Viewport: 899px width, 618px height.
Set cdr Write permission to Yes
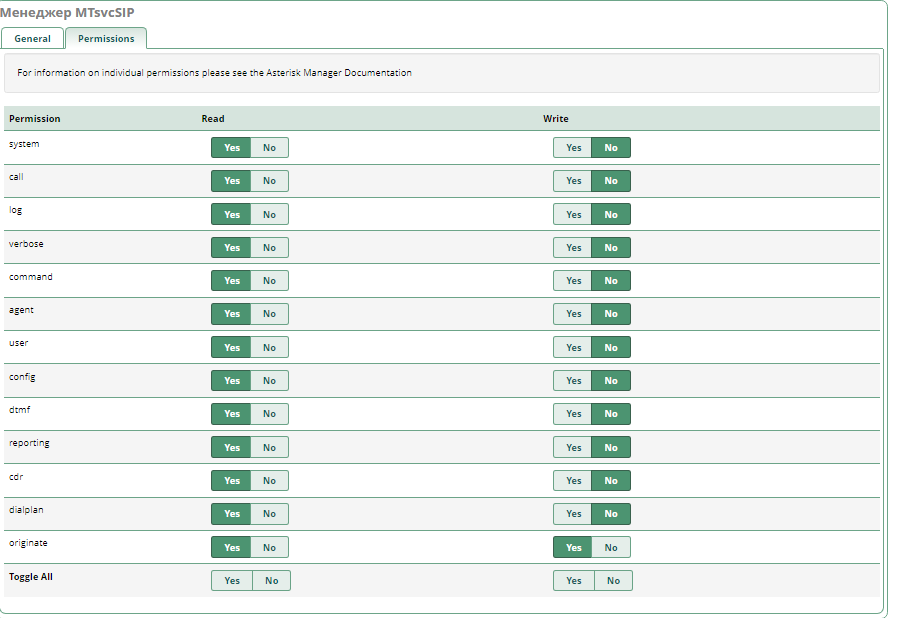tap(573, 481)
